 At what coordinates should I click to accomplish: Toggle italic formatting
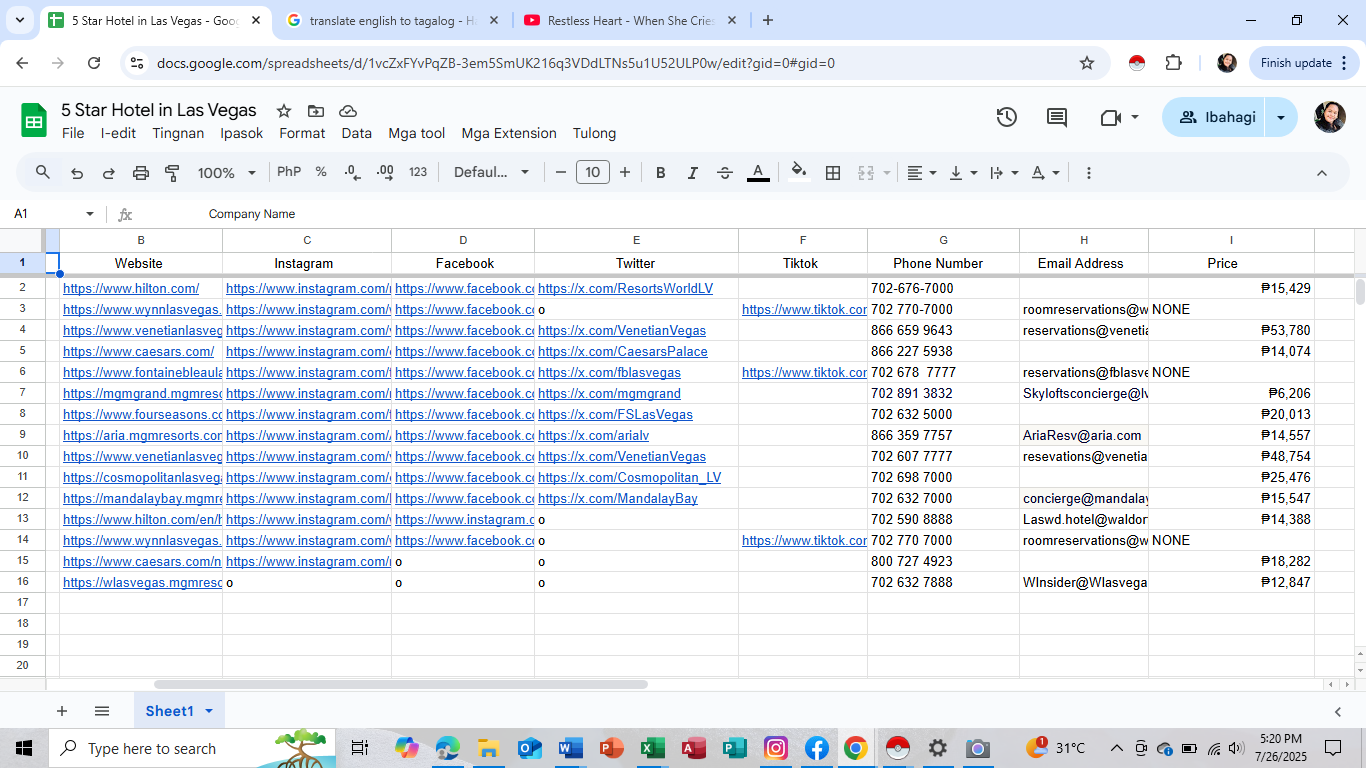click(x=692, y=173)
